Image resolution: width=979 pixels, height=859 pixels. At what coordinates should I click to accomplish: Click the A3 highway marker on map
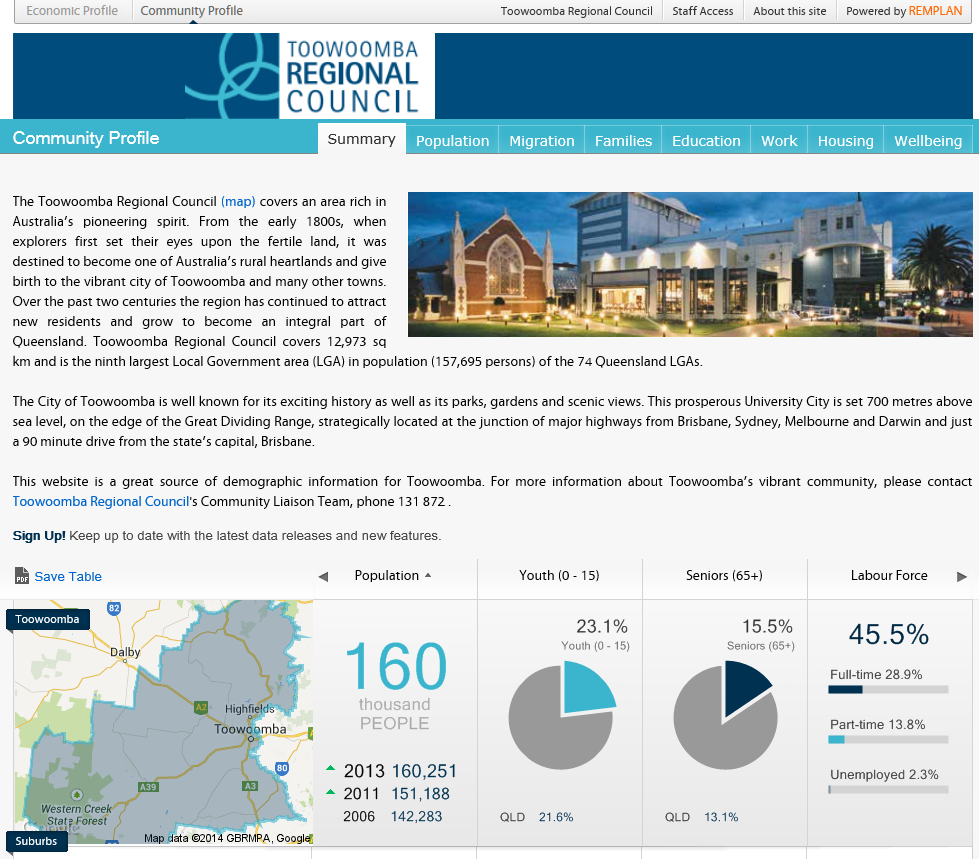[250, 786]
